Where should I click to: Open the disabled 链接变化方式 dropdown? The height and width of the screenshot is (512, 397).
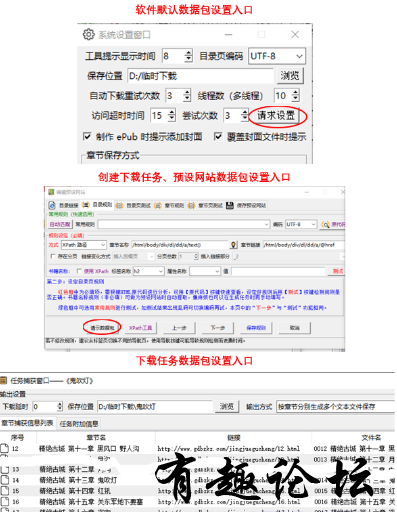coord(133,256)
